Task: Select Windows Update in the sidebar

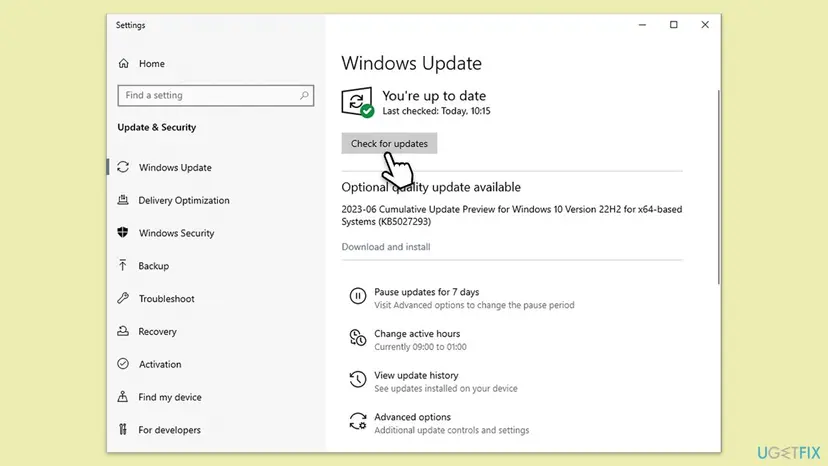Action: point(175,167)
